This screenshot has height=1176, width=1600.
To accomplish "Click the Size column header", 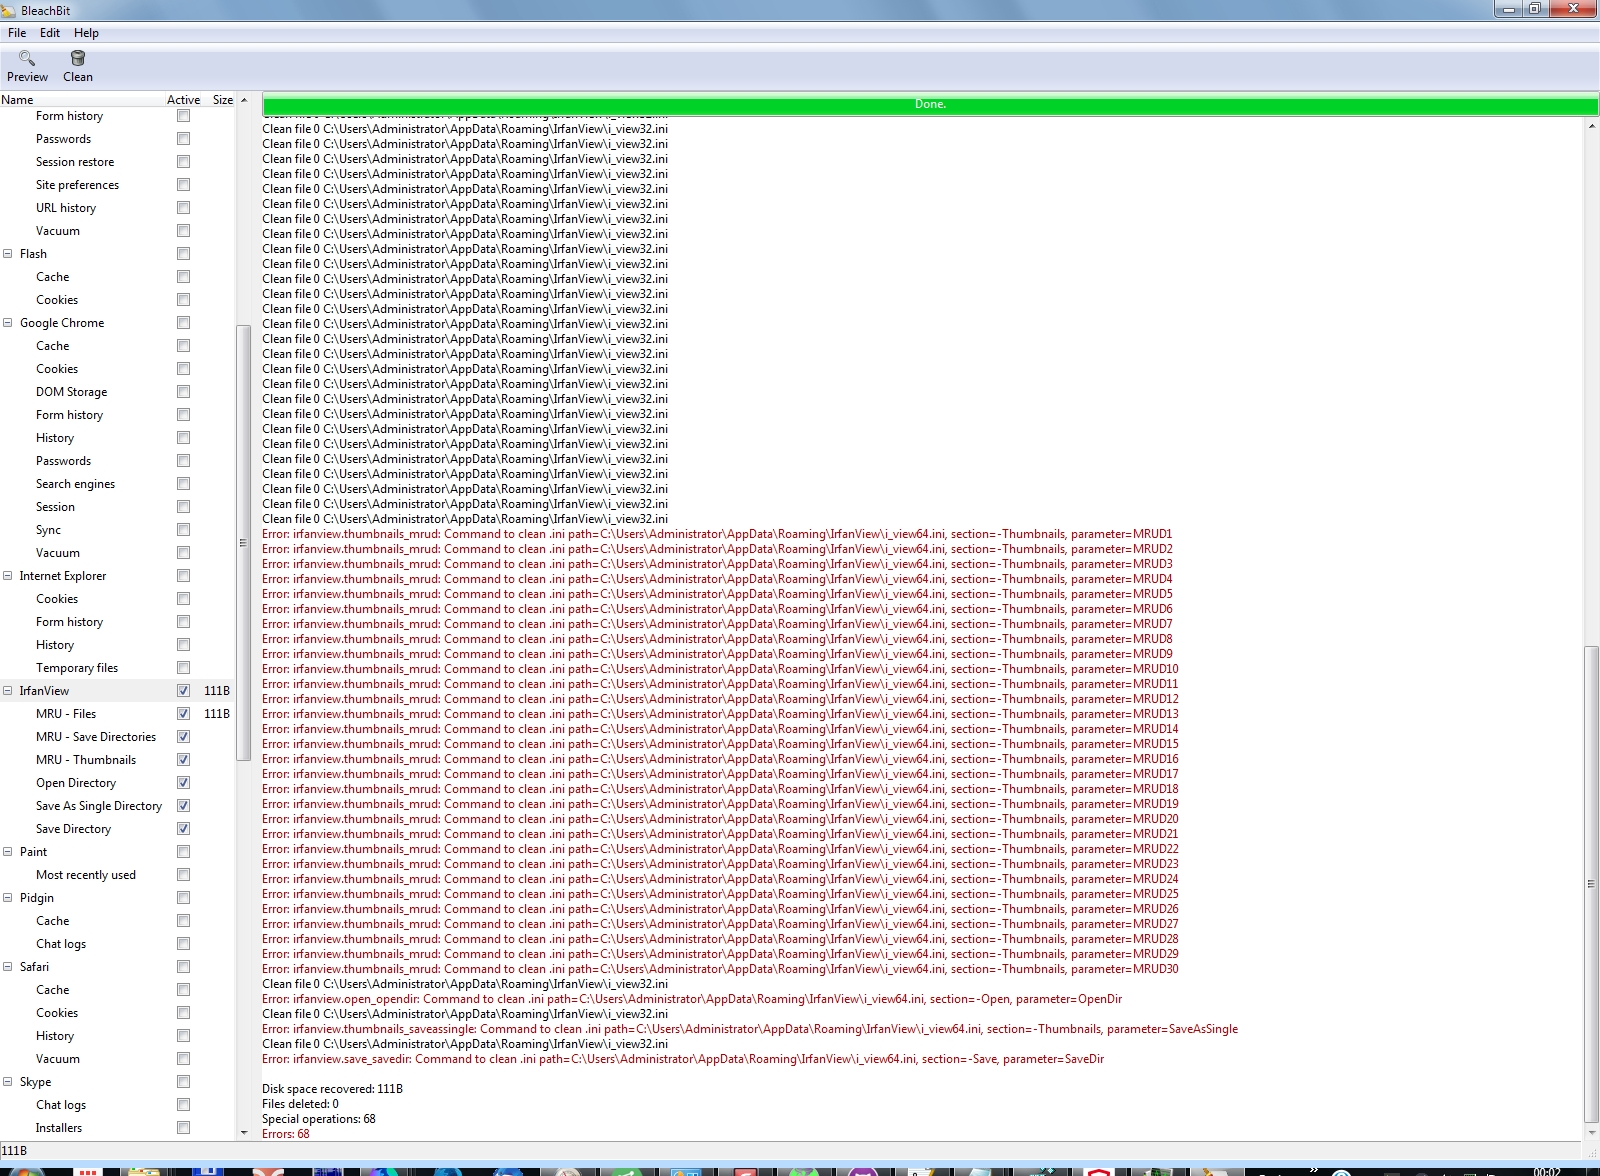I will point(223,100).
